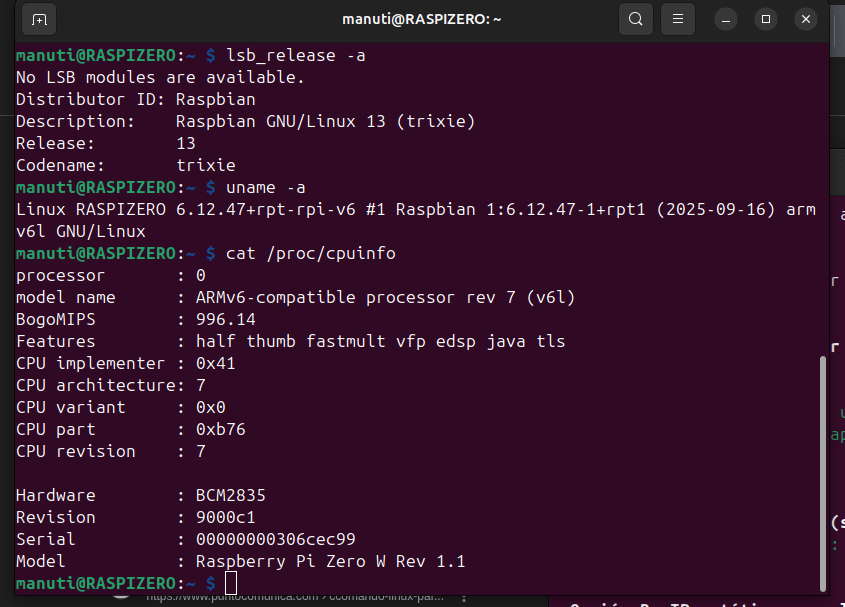Click the terminal vertical scrollbar thumb
Screen dimensions: 845x607
pos(823,470)
